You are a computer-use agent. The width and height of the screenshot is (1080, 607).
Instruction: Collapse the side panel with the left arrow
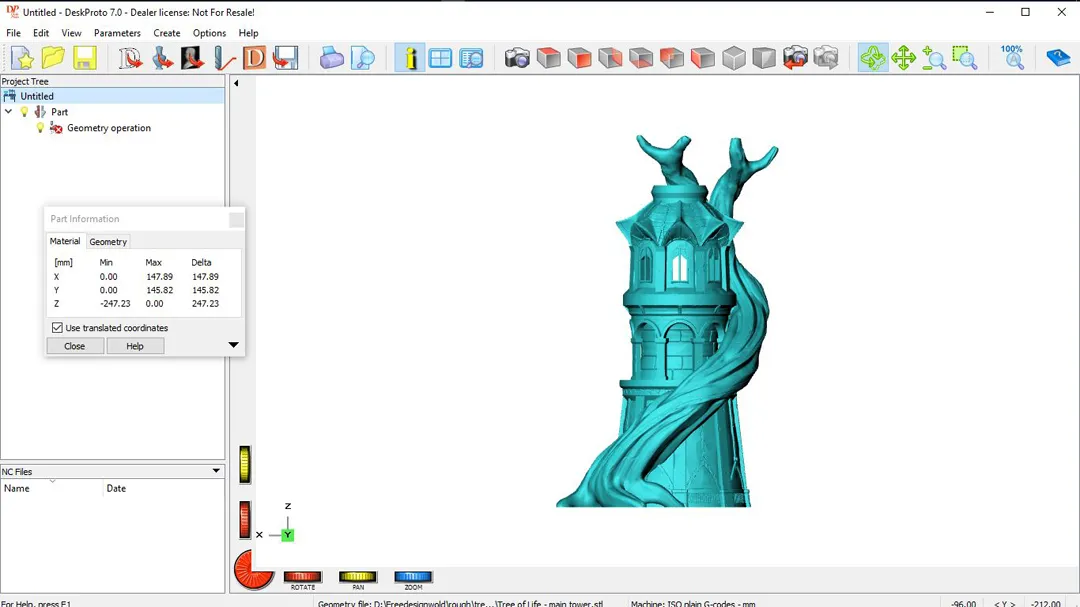(236, 83)
